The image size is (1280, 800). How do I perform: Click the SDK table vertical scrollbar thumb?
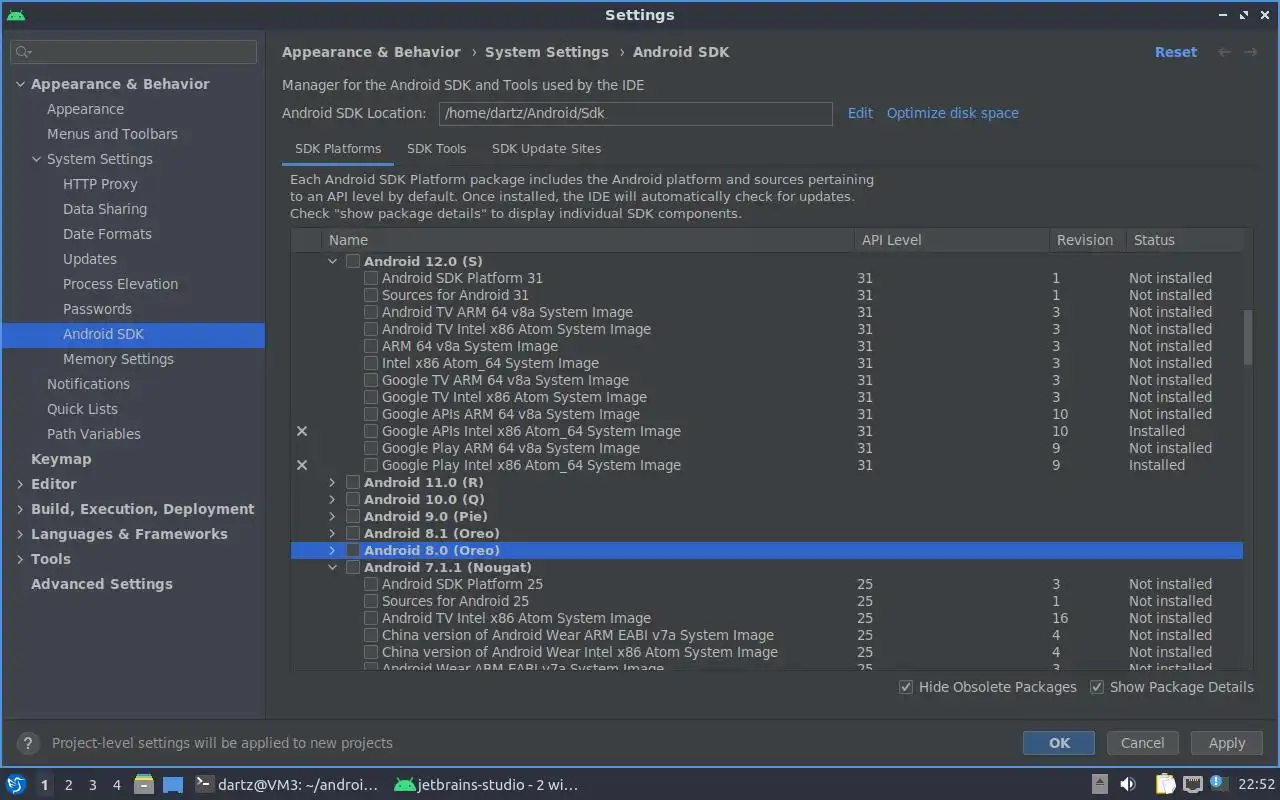click(1247, 337)
